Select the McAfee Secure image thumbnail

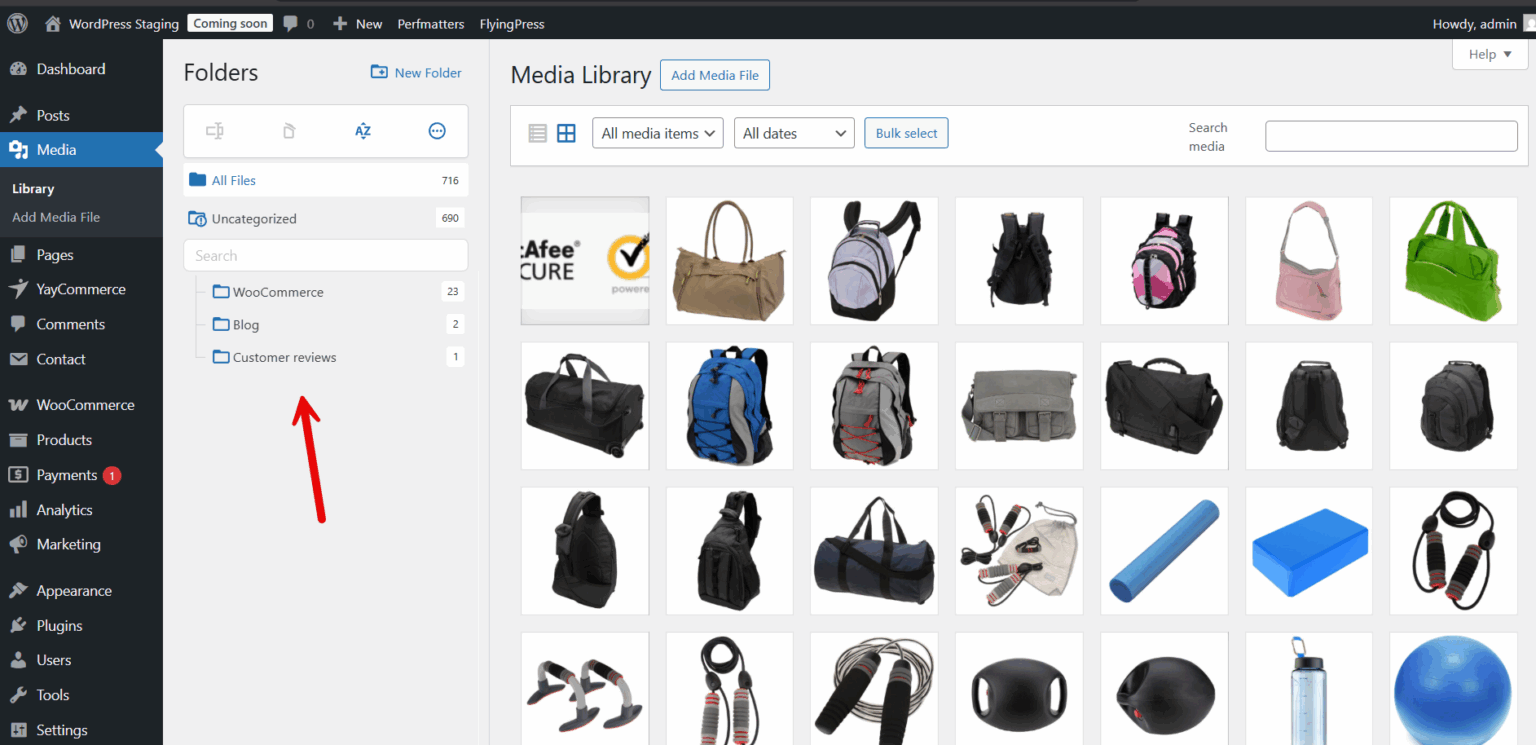tap(585, 261)
